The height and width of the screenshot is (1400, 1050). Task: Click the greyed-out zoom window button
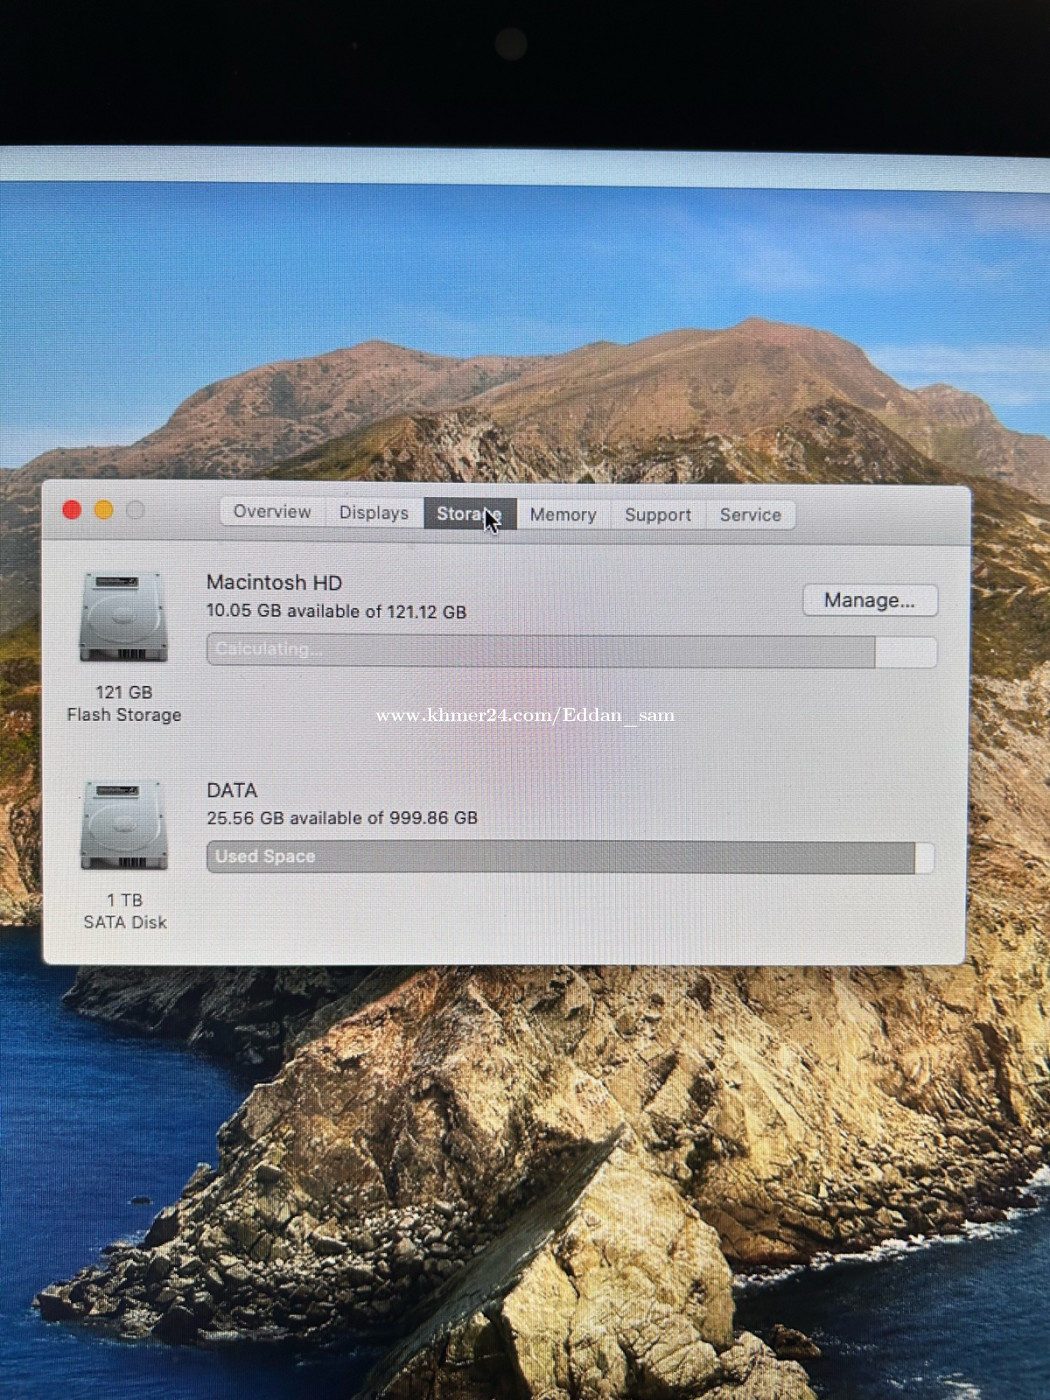pyautogui.click(x=136, y=510)
